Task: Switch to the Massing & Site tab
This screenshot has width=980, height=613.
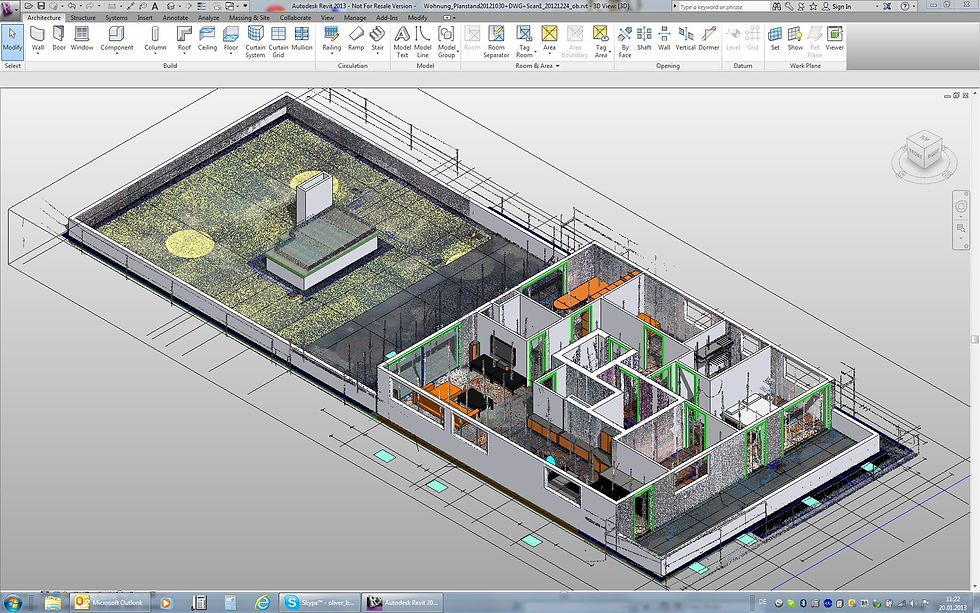Action: [249, 17]
